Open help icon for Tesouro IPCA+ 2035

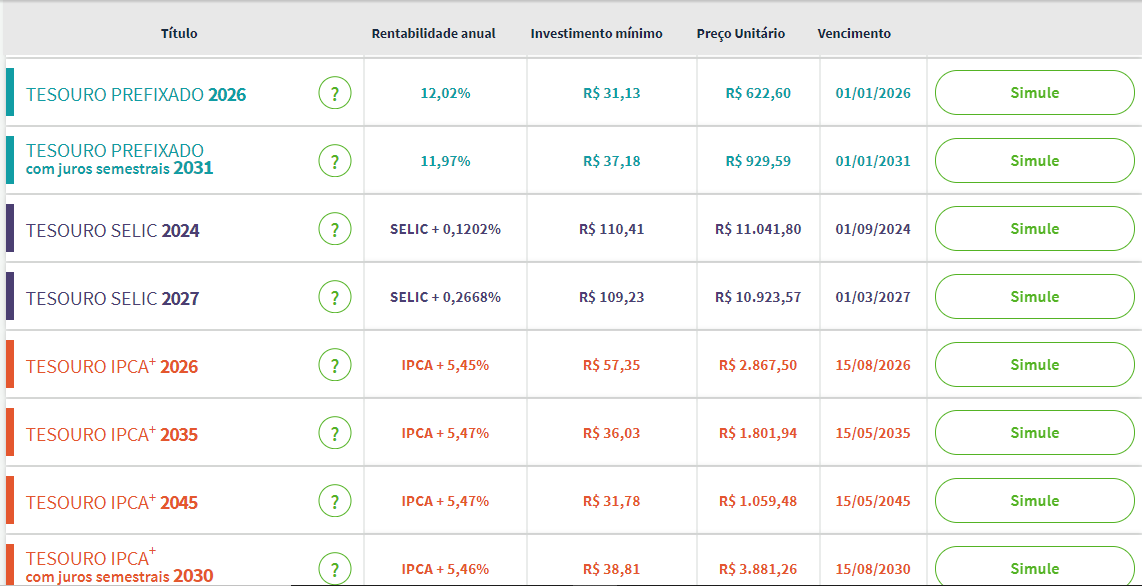coord(335,434)
